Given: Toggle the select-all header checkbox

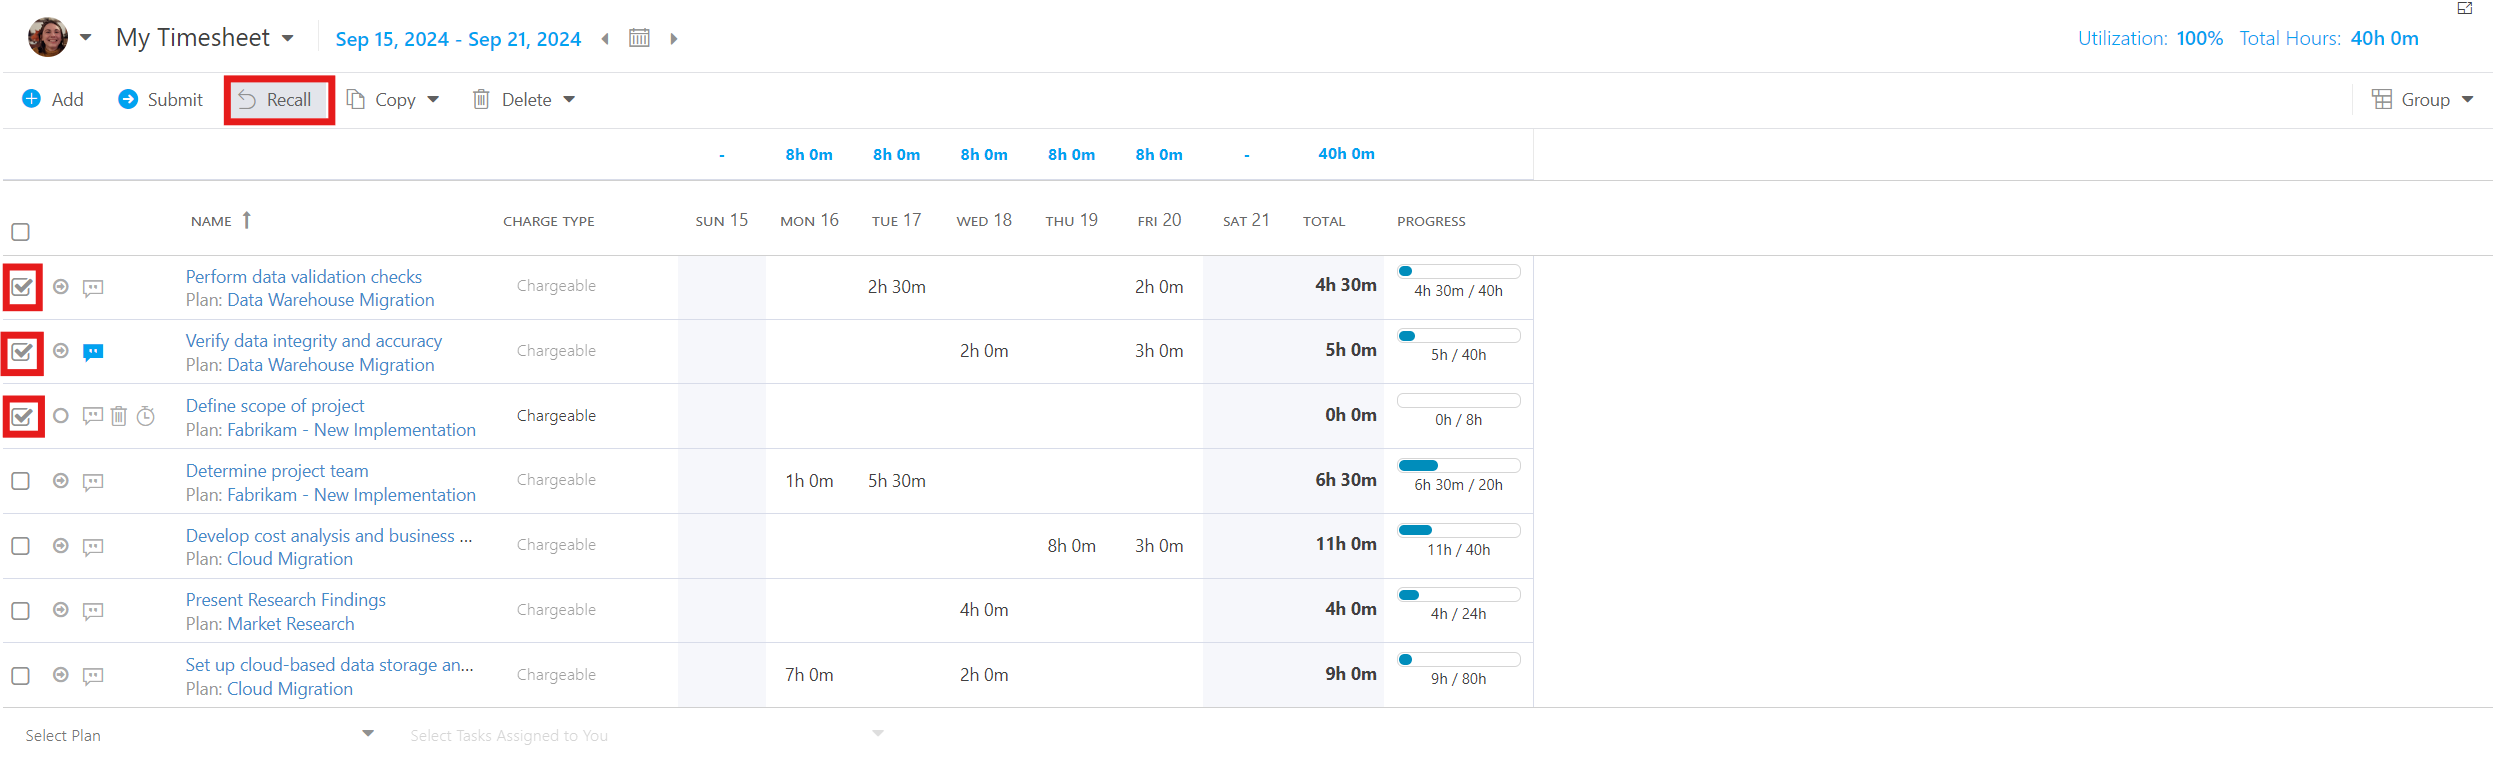Looking at the screenshot, I should [21, 232].
